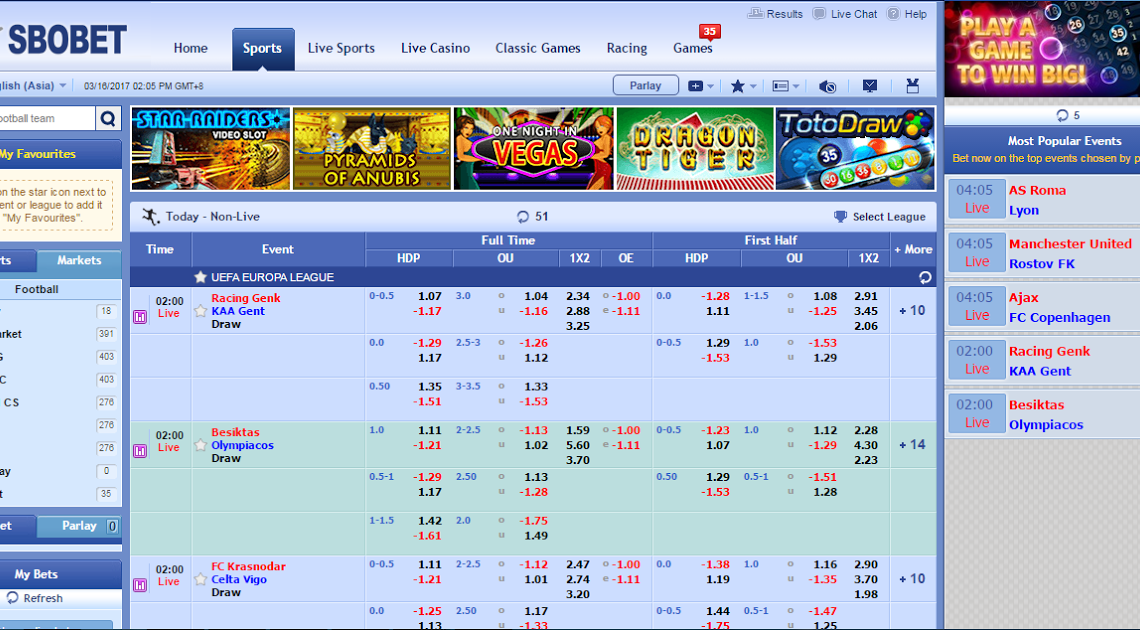Switch to the Parlay bet slip tab
The height and width of the screenshot is (630, 1140).
coord(79,526)
